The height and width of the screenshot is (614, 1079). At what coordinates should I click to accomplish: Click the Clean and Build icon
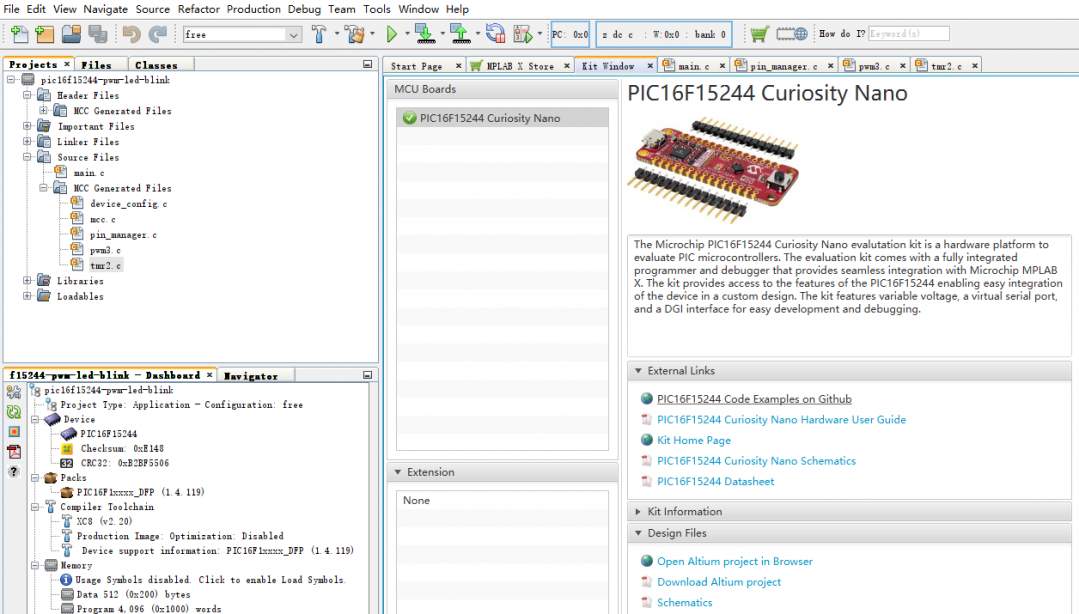(x=354, y=35)
